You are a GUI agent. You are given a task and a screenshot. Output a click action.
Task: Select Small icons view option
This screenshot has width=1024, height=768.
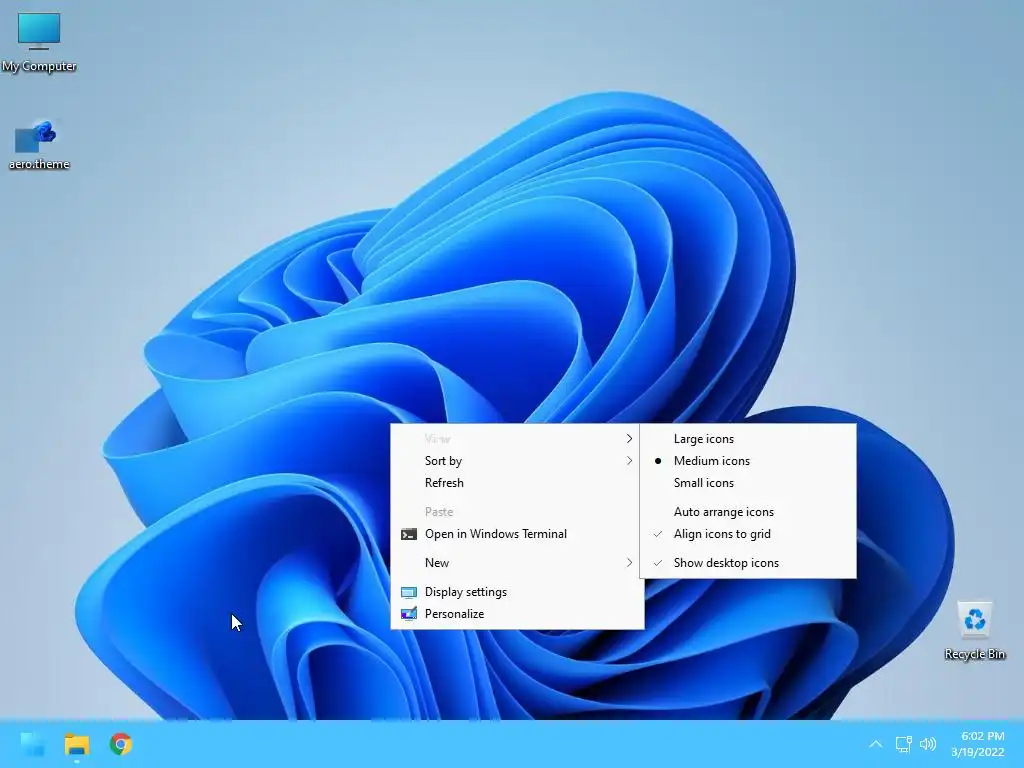[748, 483]
